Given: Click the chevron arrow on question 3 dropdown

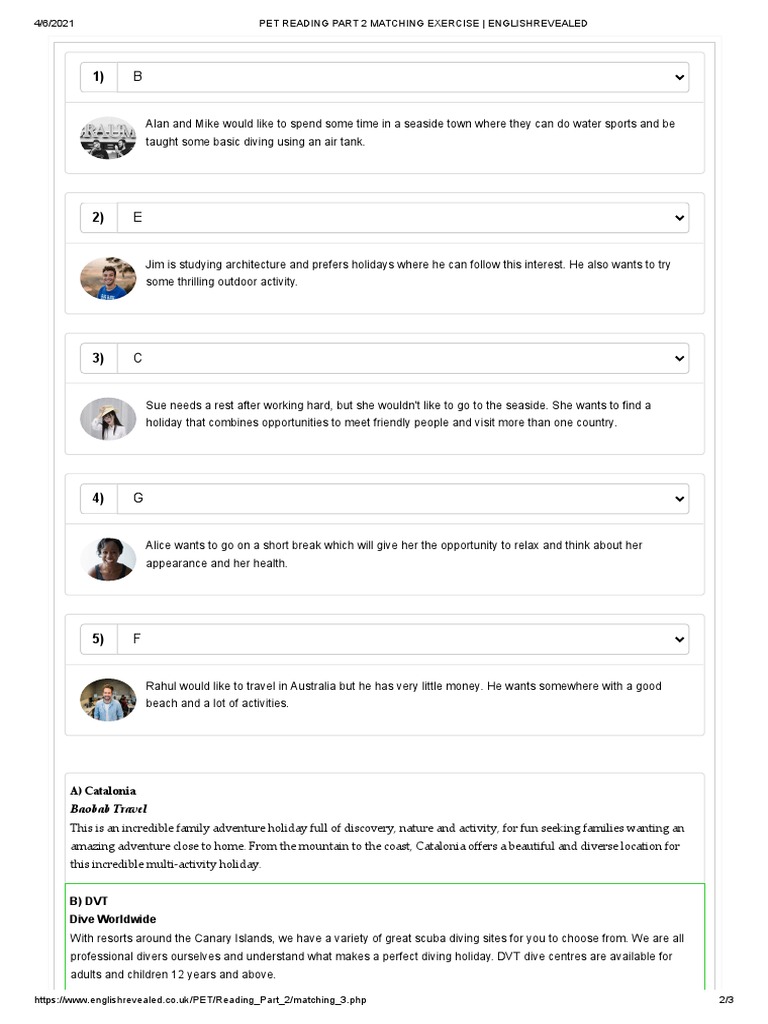Looking at the screenshot, I should click(x=679, y=358).
